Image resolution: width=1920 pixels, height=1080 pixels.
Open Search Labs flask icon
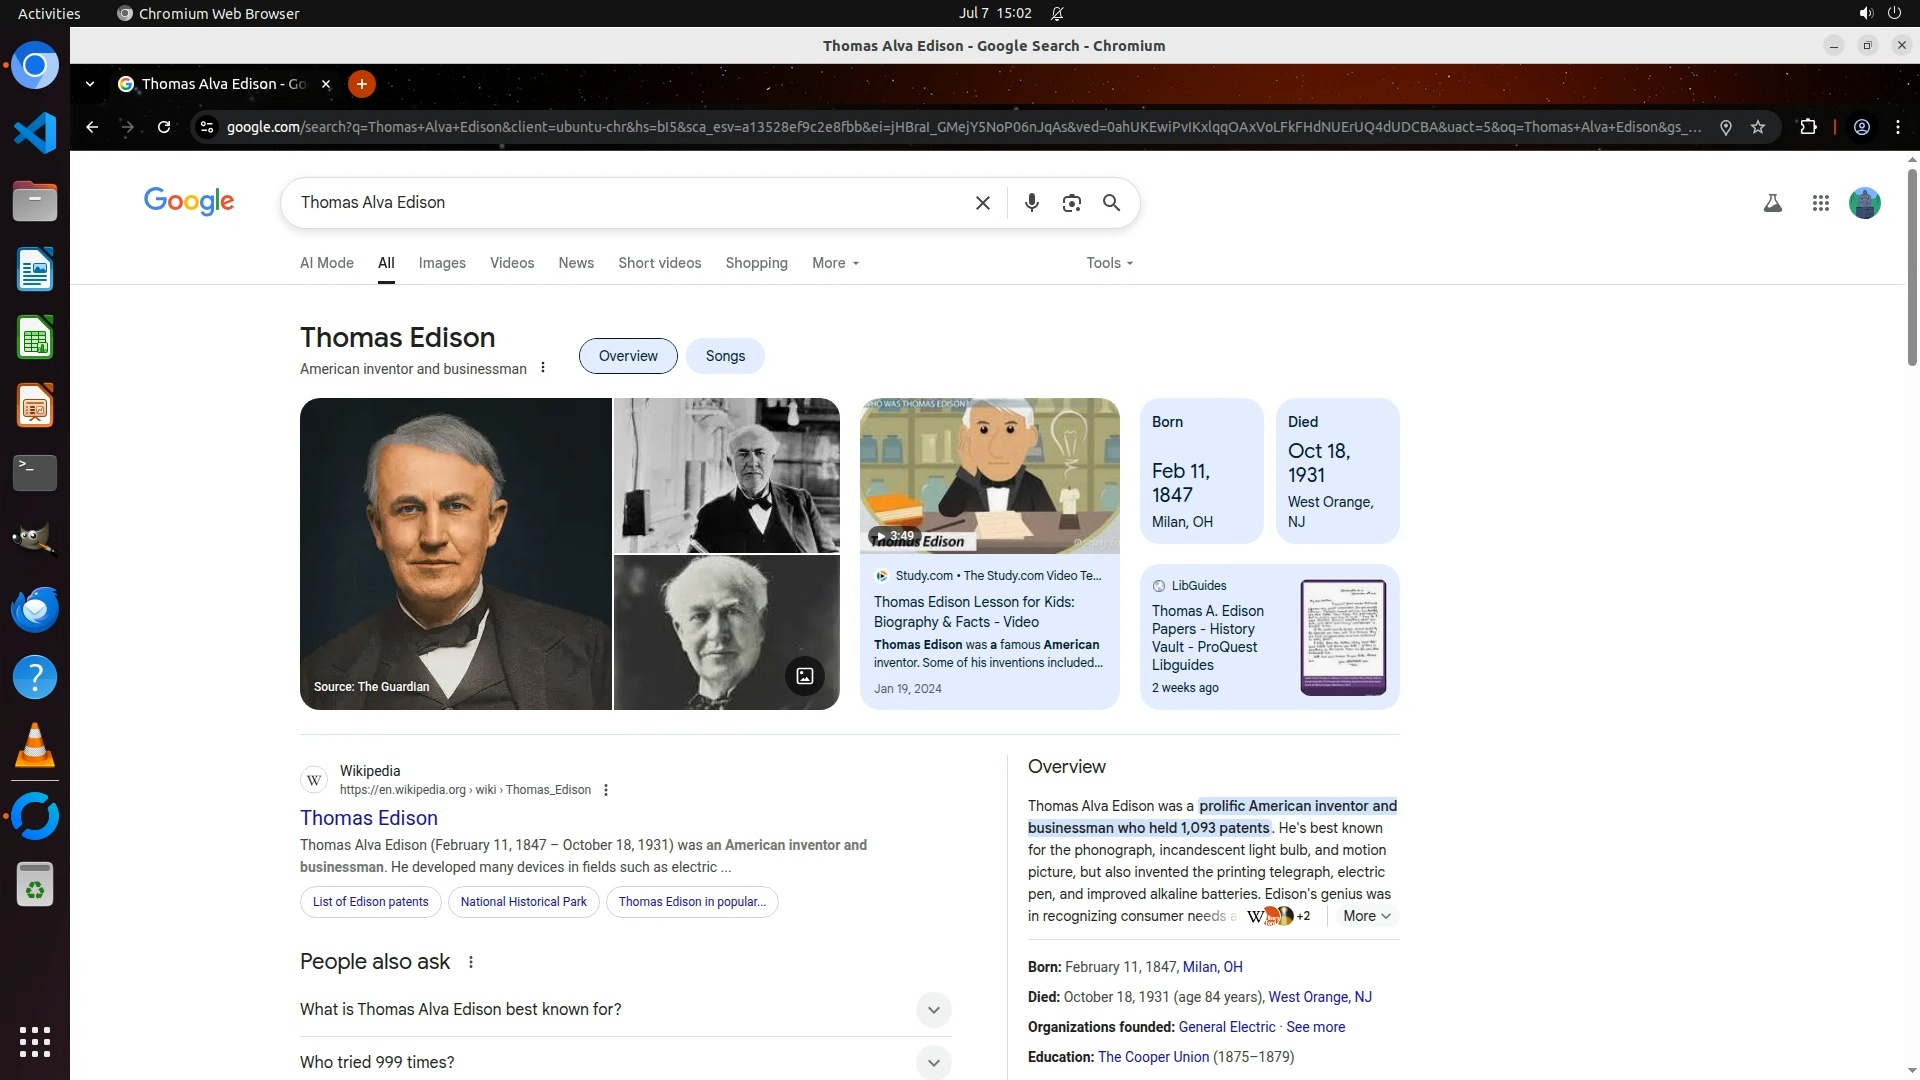[1772, 203]
